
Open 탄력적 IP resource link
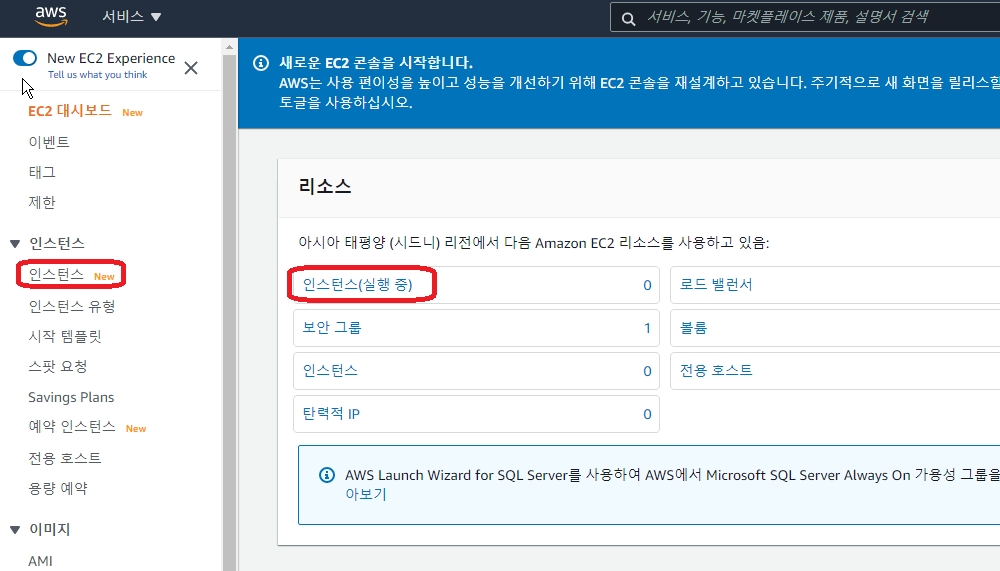[x=331, y=414]
